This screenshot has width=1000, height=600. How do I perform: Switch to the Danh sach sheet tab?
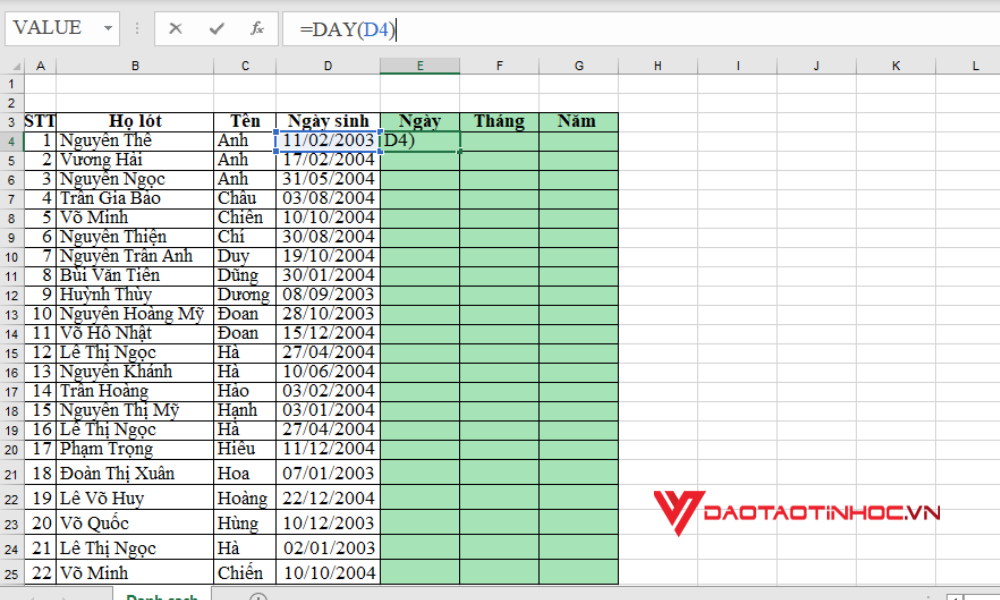(162, 595)
